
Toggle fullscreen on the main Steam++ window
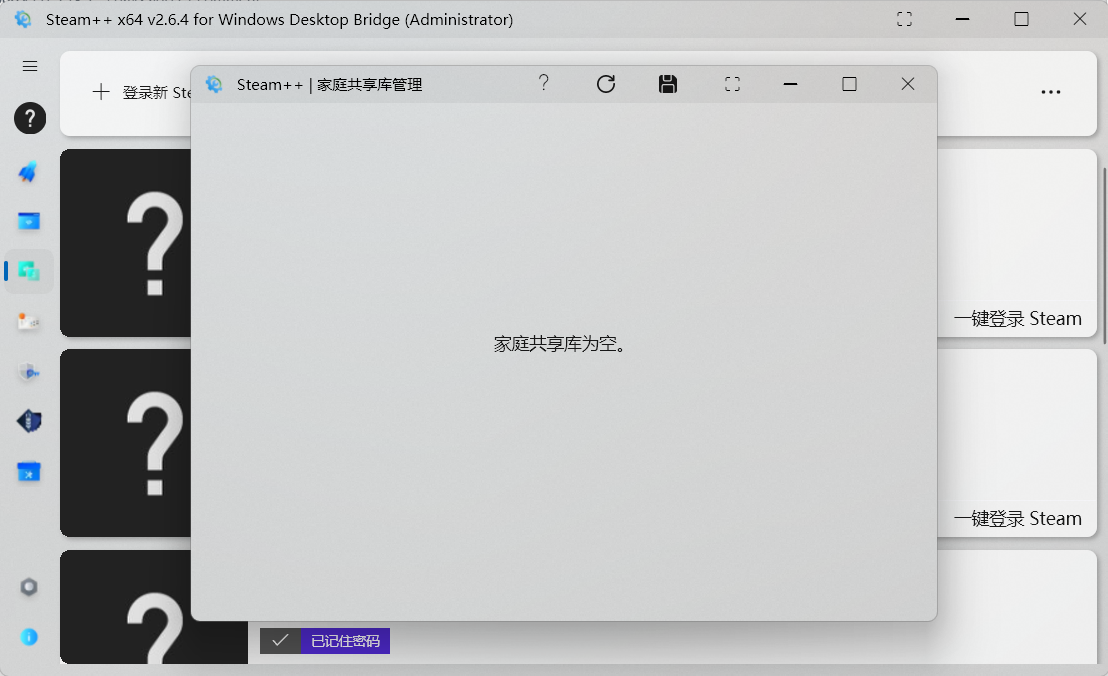tap(903, 18)
